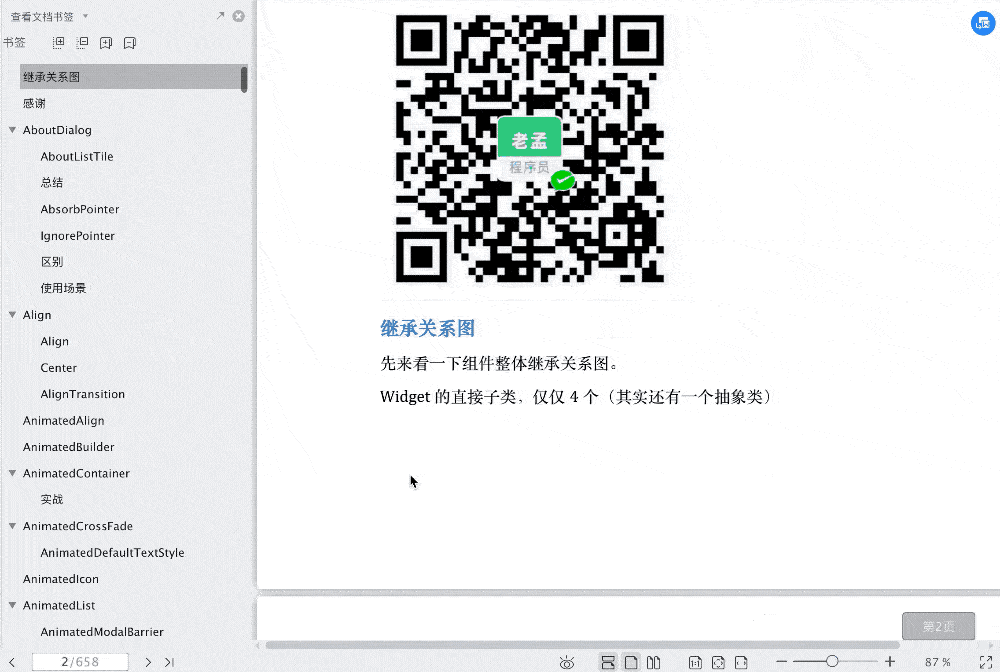Open the AboutListTile bookmark

(77, 156)
